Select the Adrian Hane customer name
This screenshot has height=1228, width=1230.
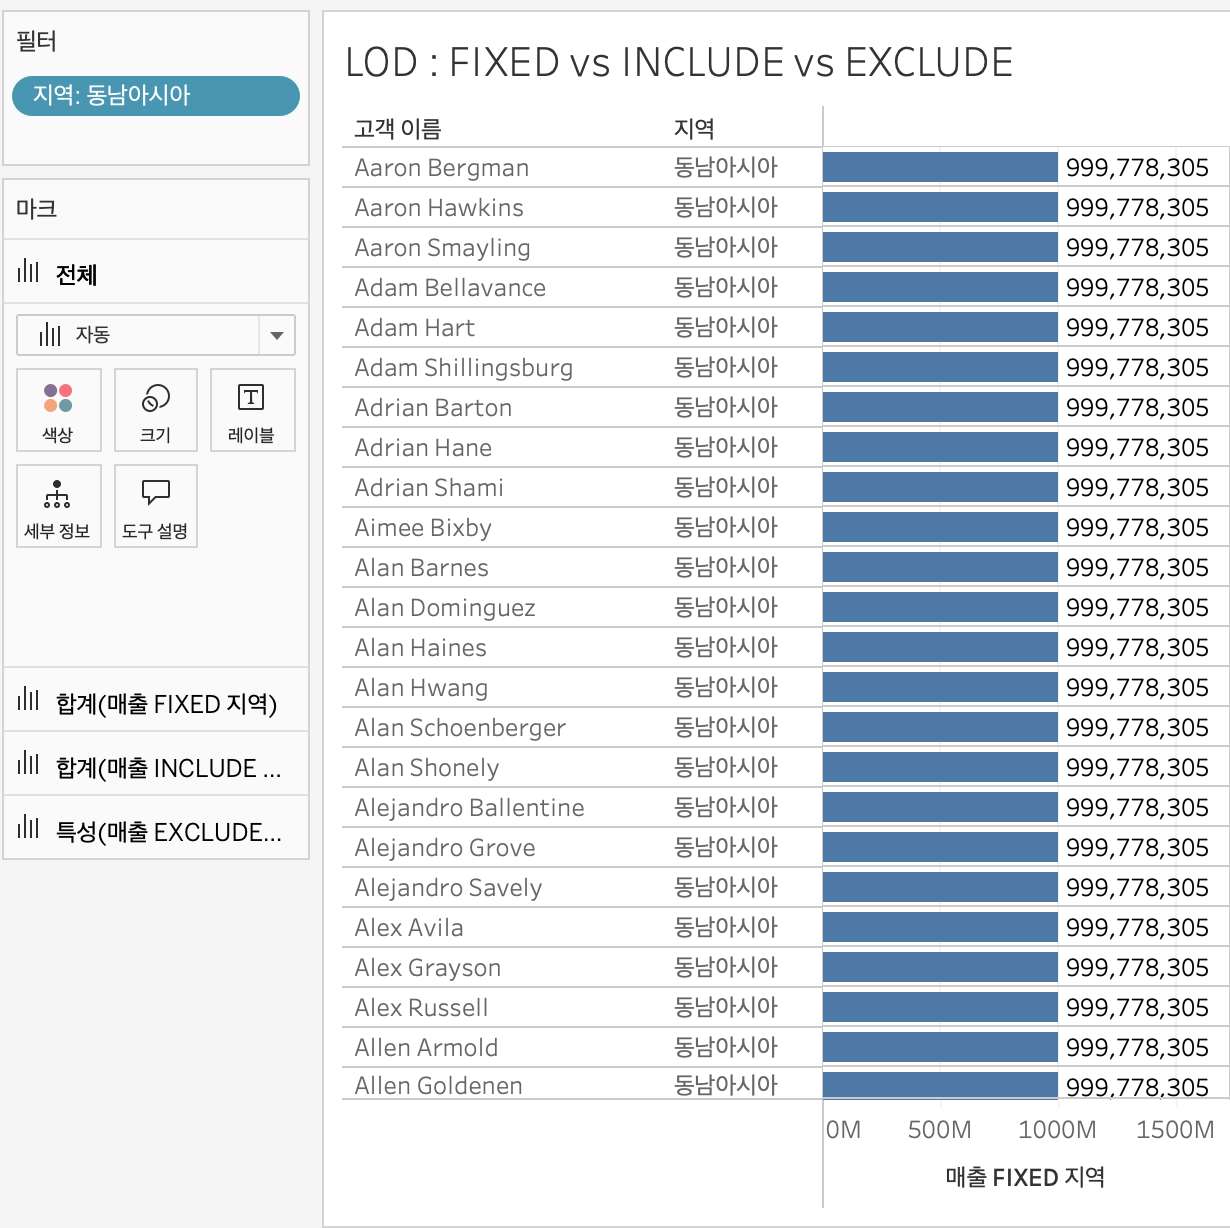[423, 448]
